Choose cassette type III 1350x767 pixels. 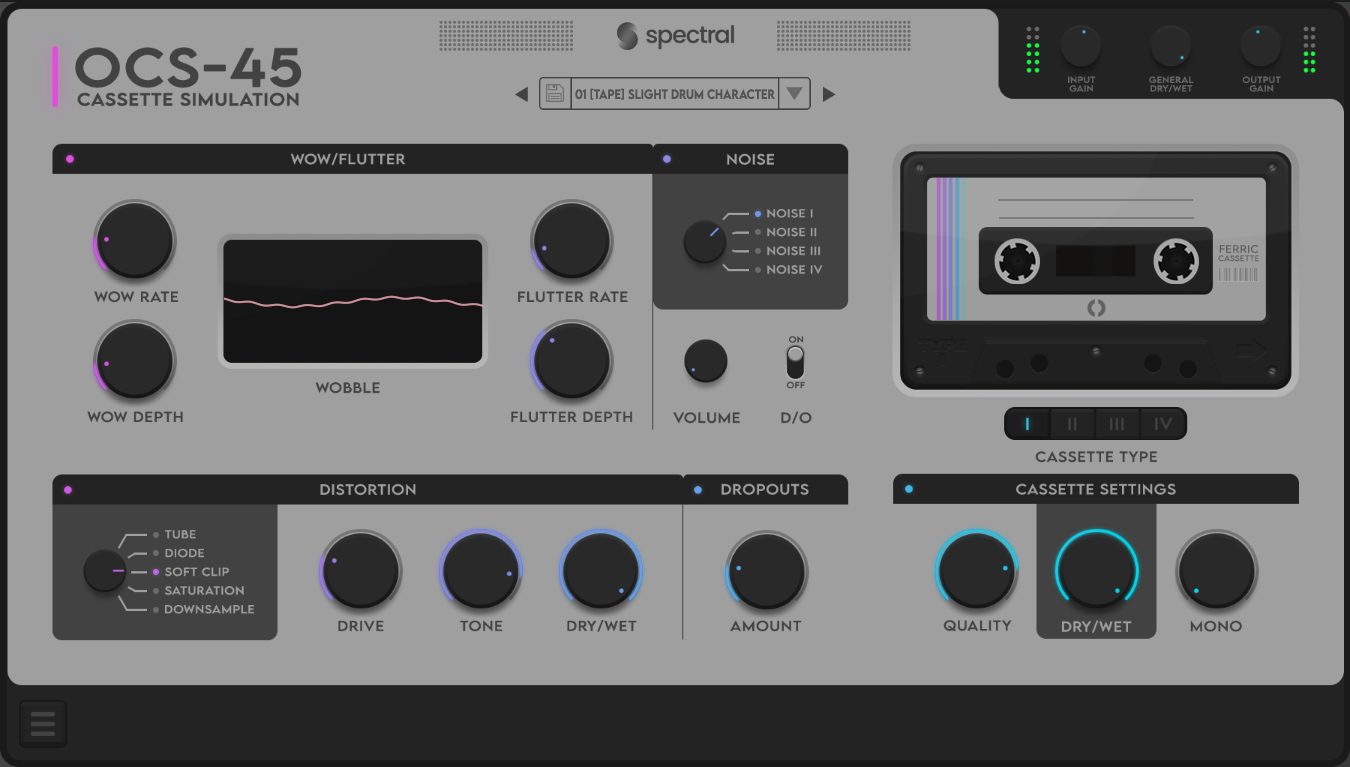[x=1117, y=424]
